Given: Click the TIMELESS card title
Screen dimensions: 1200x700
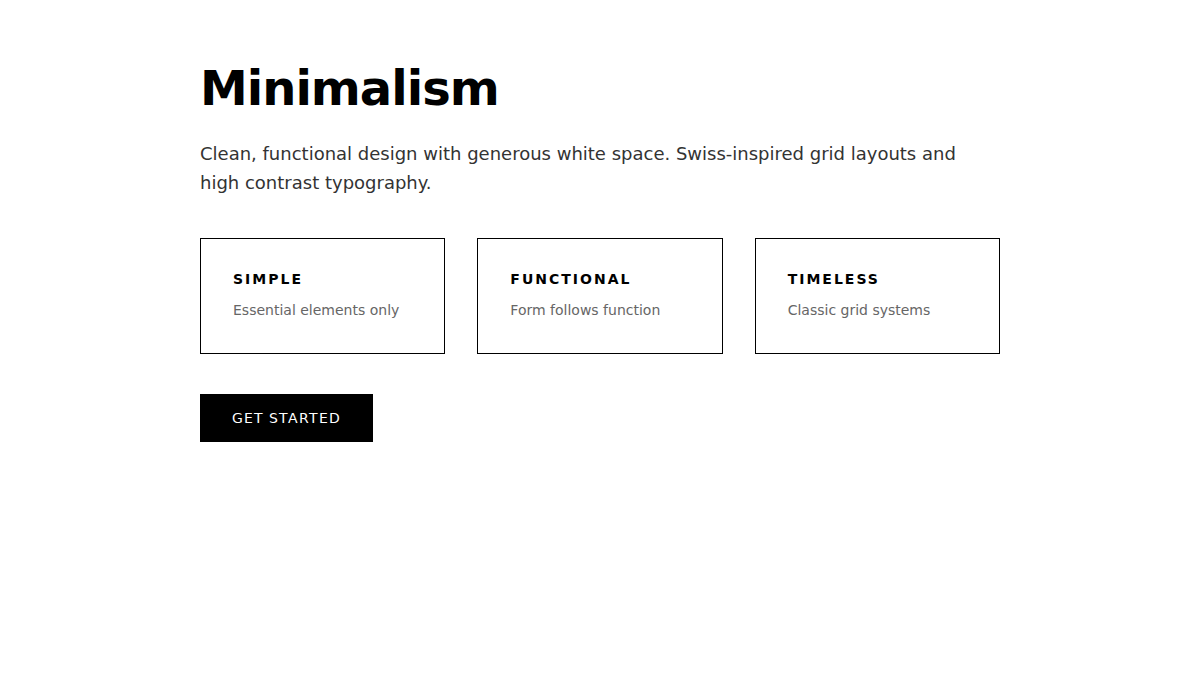Looking at the screenshot, I should pos(833,279).
